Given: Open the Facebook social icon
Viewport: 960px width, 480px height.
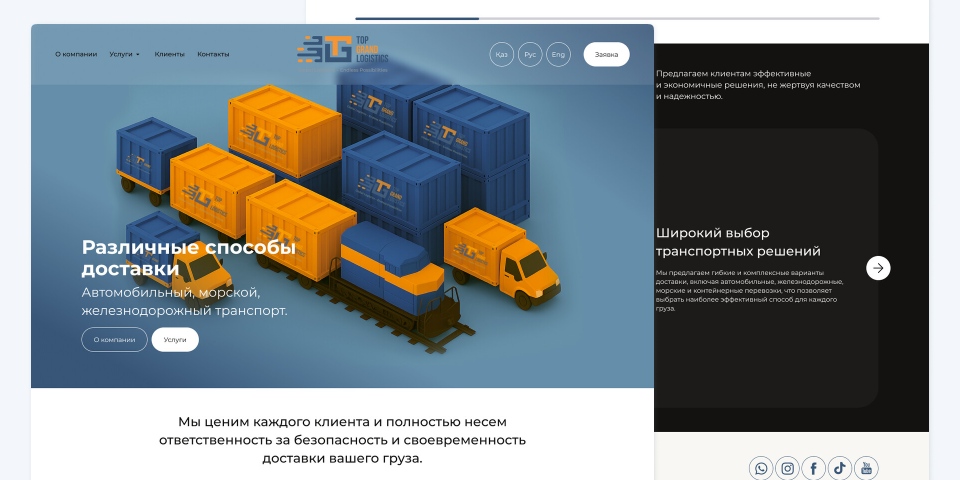Looking at the screenshot, I should (x=814, y=469).
